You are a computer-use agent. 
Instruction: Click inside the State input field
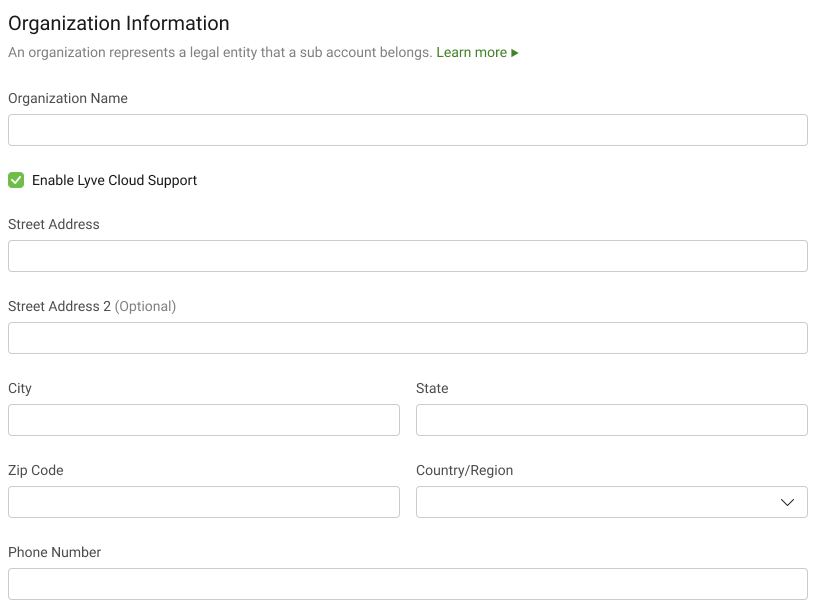[611, 420]
